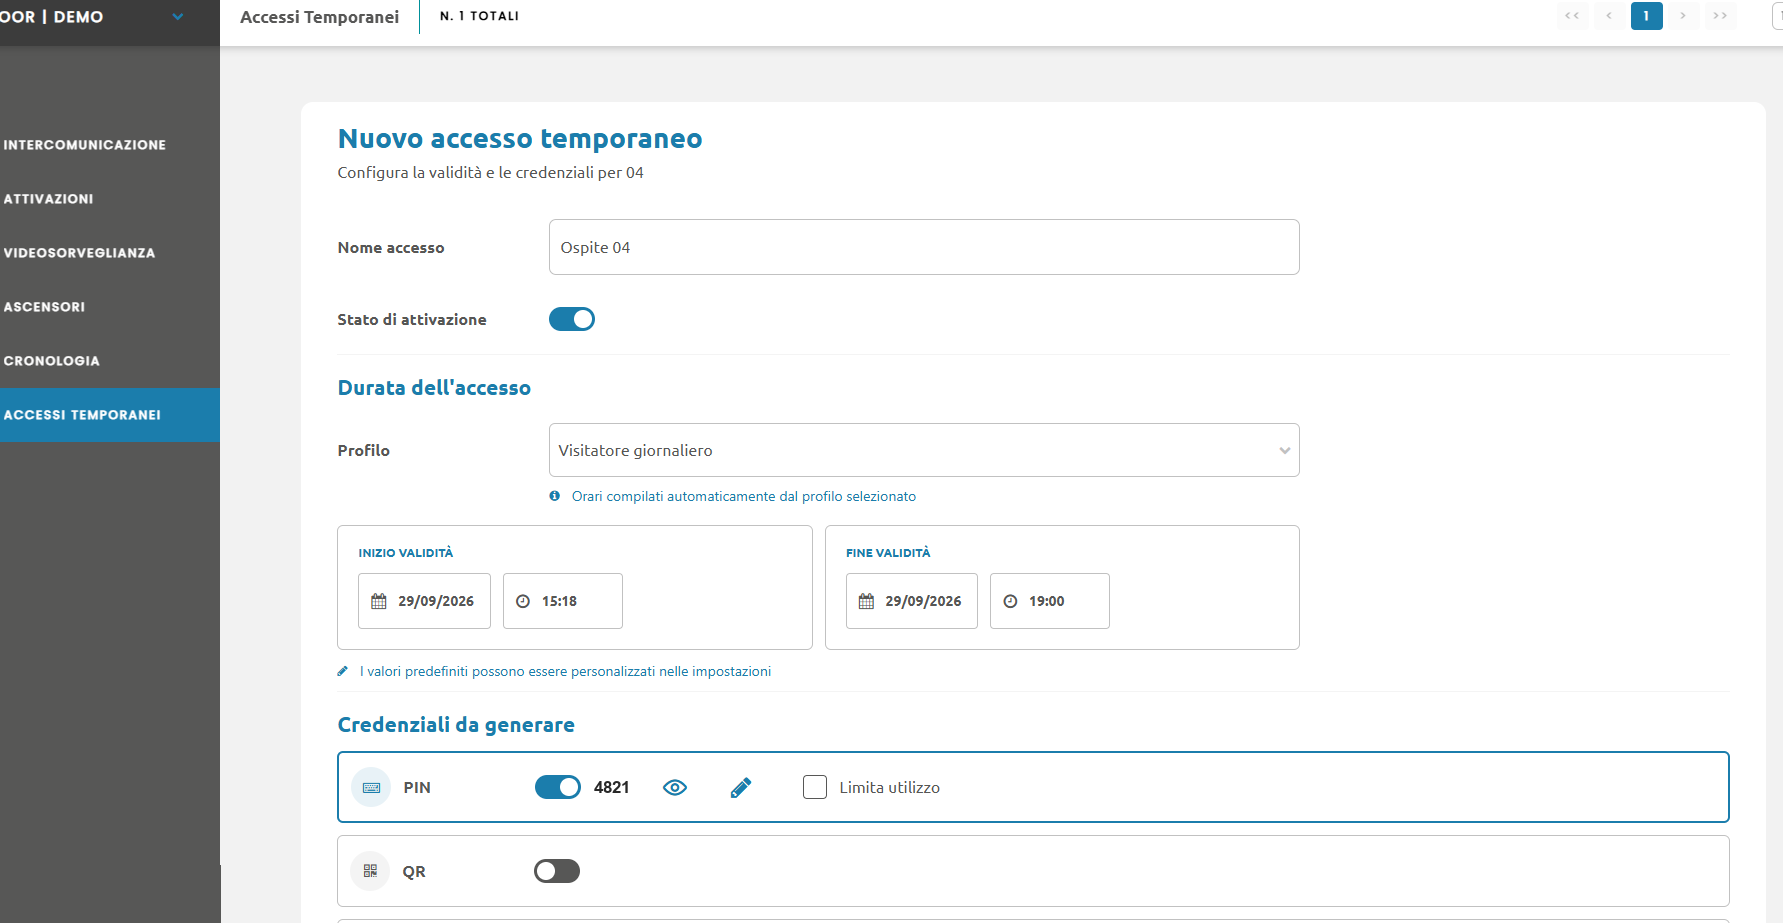Click page 1 pagination button
The height and width of the screenshot is (923, 1783).
(x=1646, y=16)
